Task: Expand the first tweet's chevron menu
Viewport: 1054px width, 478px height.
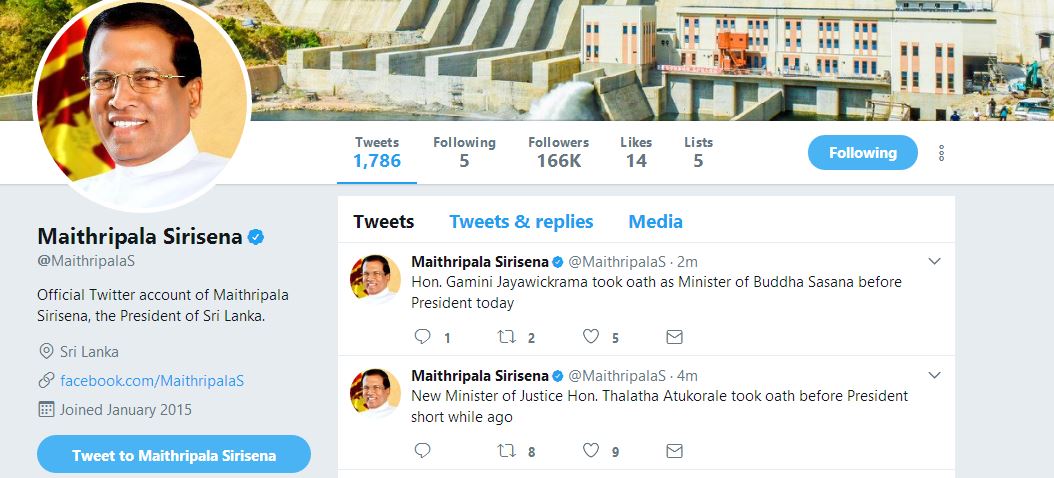Action: coord(934,261)
